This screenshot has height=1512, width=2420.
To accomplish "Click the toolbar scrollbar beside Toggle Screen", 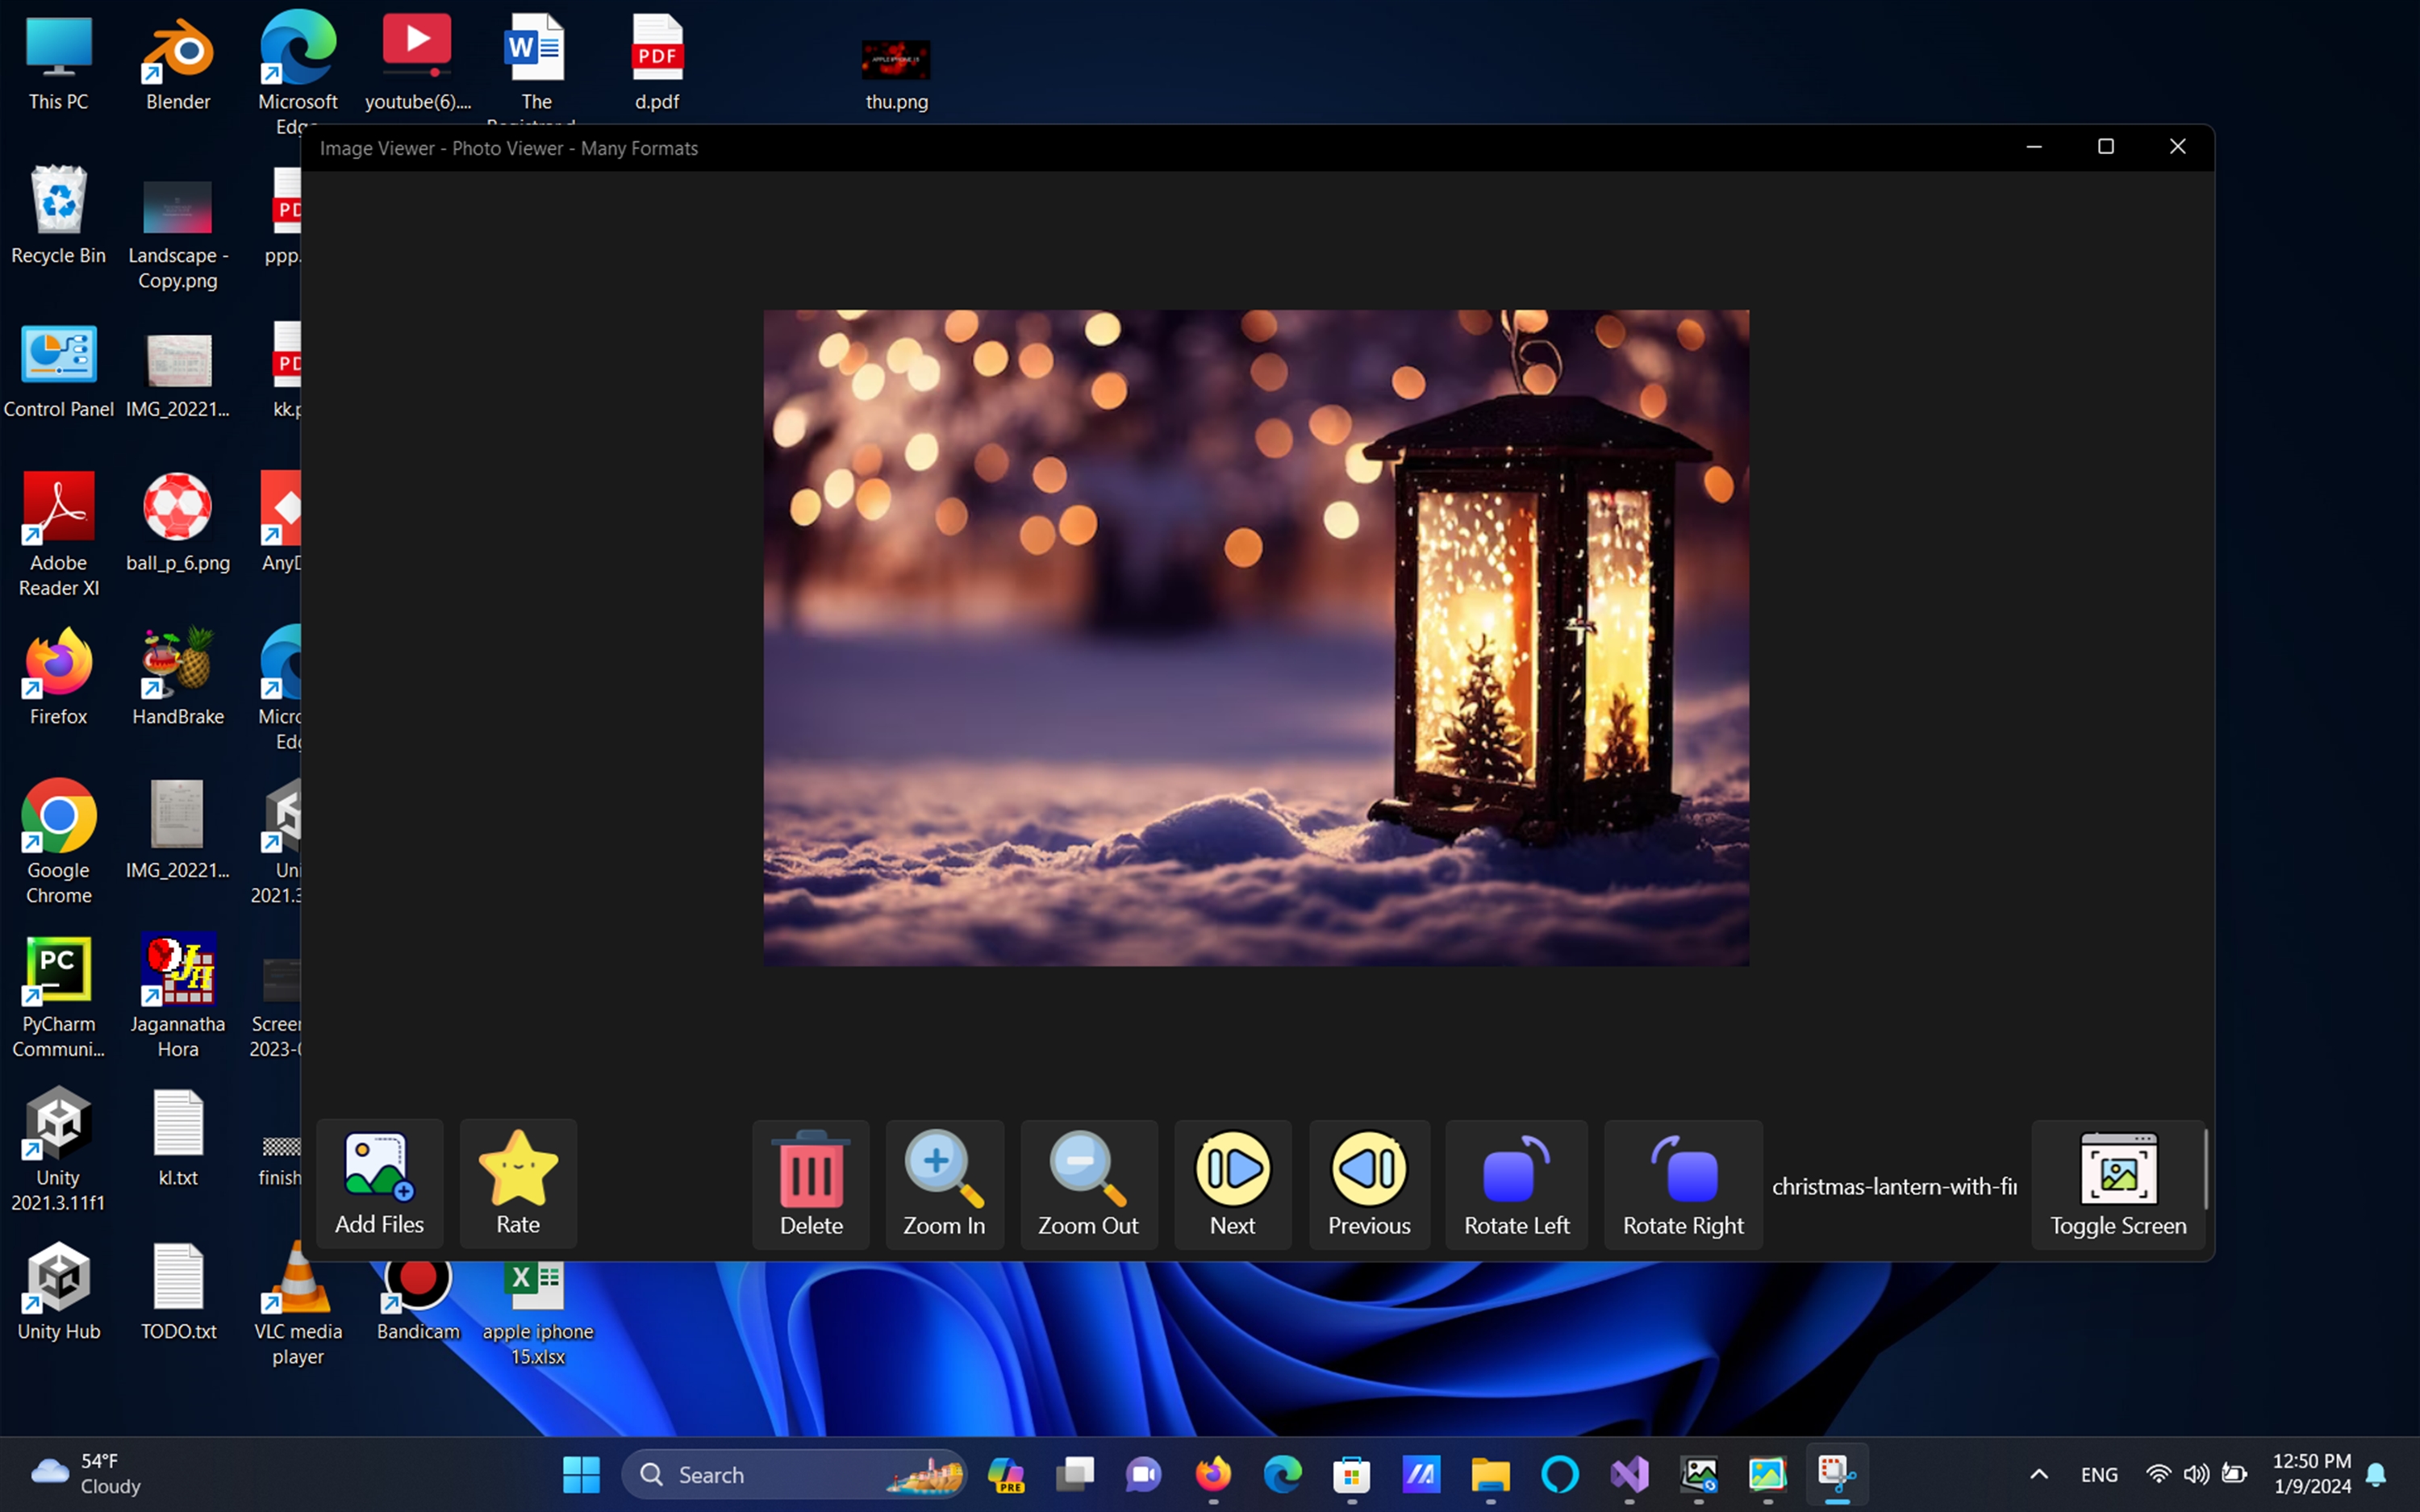I will click(2205, 1170).
